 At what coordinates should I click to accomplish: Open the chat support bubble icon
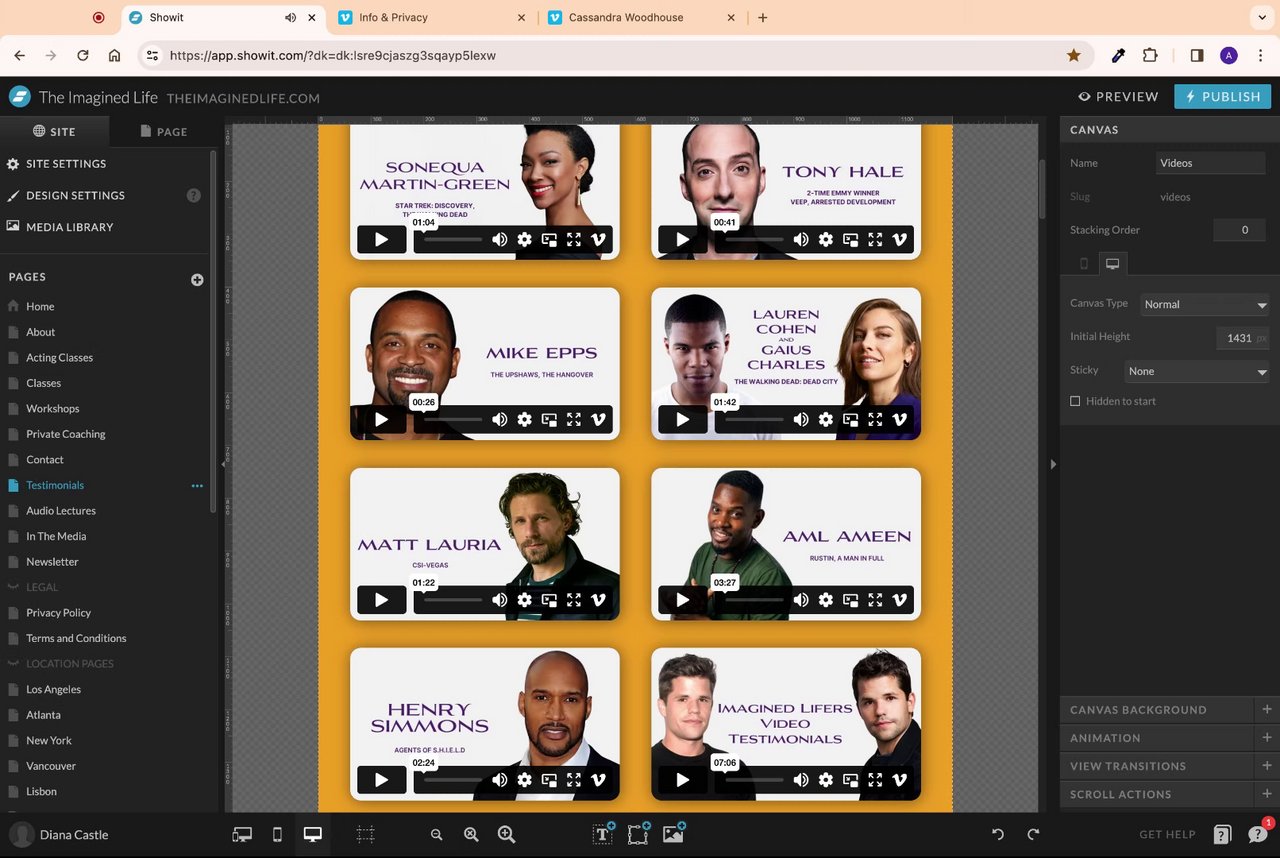click(1258, 835)
